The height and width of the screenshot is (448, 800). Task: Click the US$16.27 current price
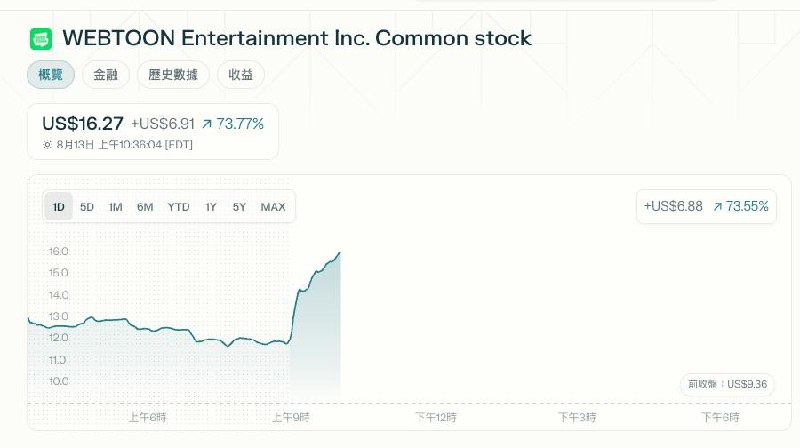coord(83,124)
